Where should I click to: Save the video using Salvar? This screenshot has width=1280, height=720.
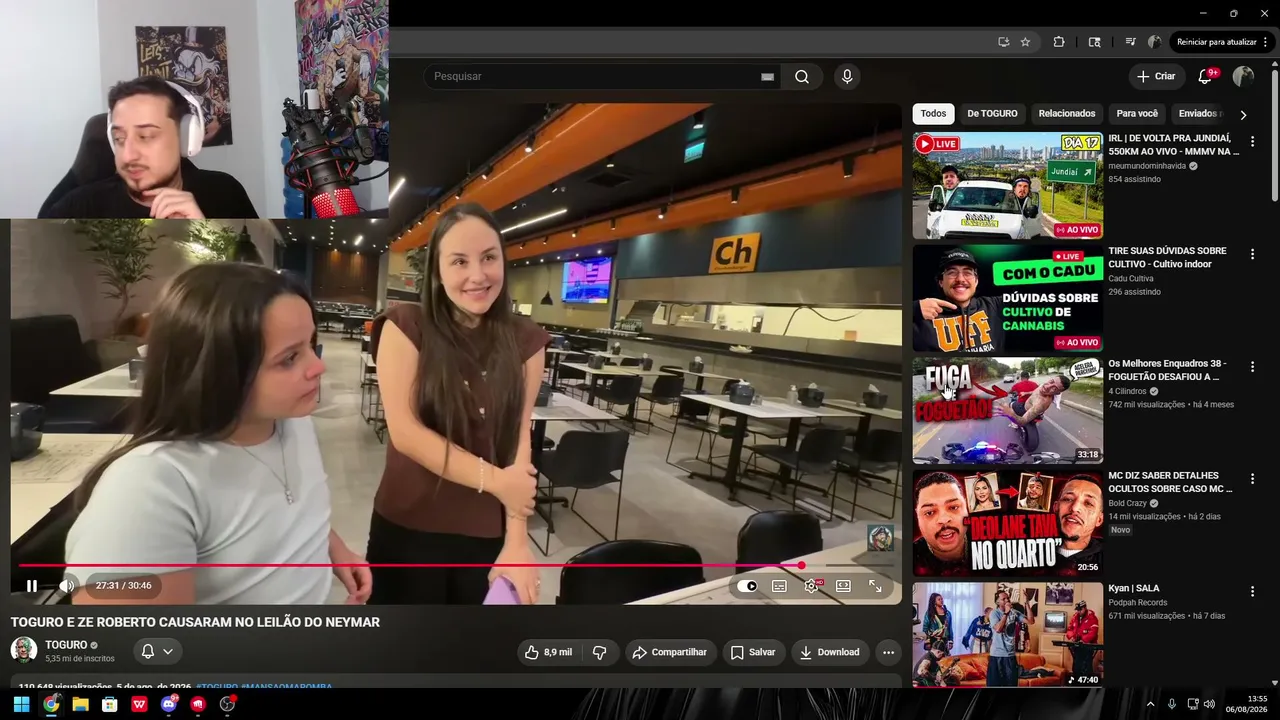[x=753, y=652]
